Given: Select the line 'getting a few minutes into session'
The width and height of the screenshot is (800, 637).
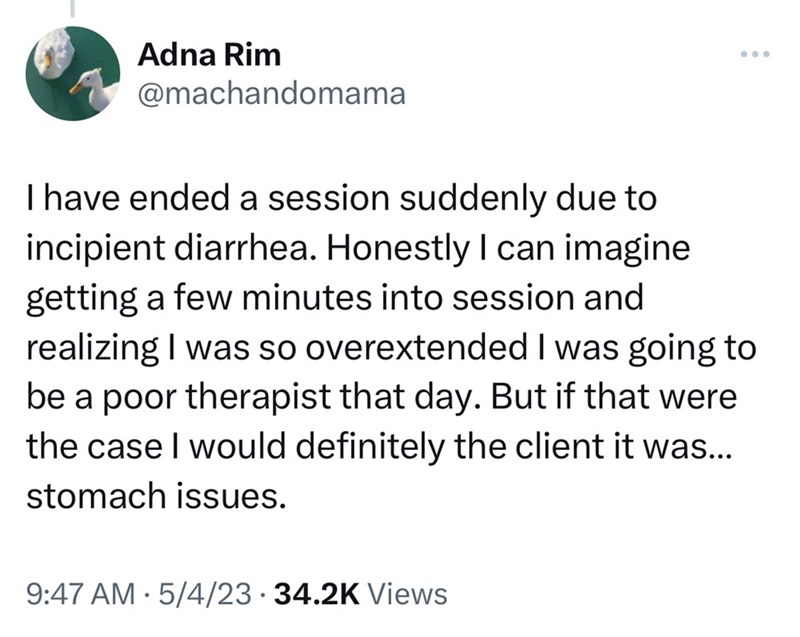Looking at the screenshot, I should point(302,299).
